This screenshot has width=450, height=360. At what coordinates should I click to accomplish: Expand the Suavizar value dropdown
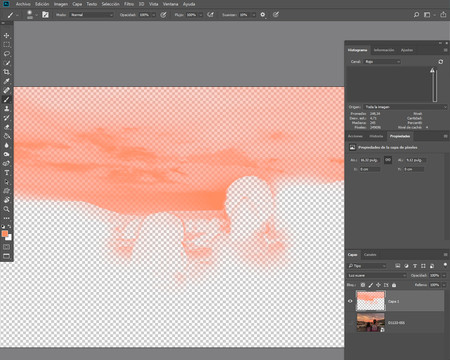pyautogui.click(x=254, y=15)
